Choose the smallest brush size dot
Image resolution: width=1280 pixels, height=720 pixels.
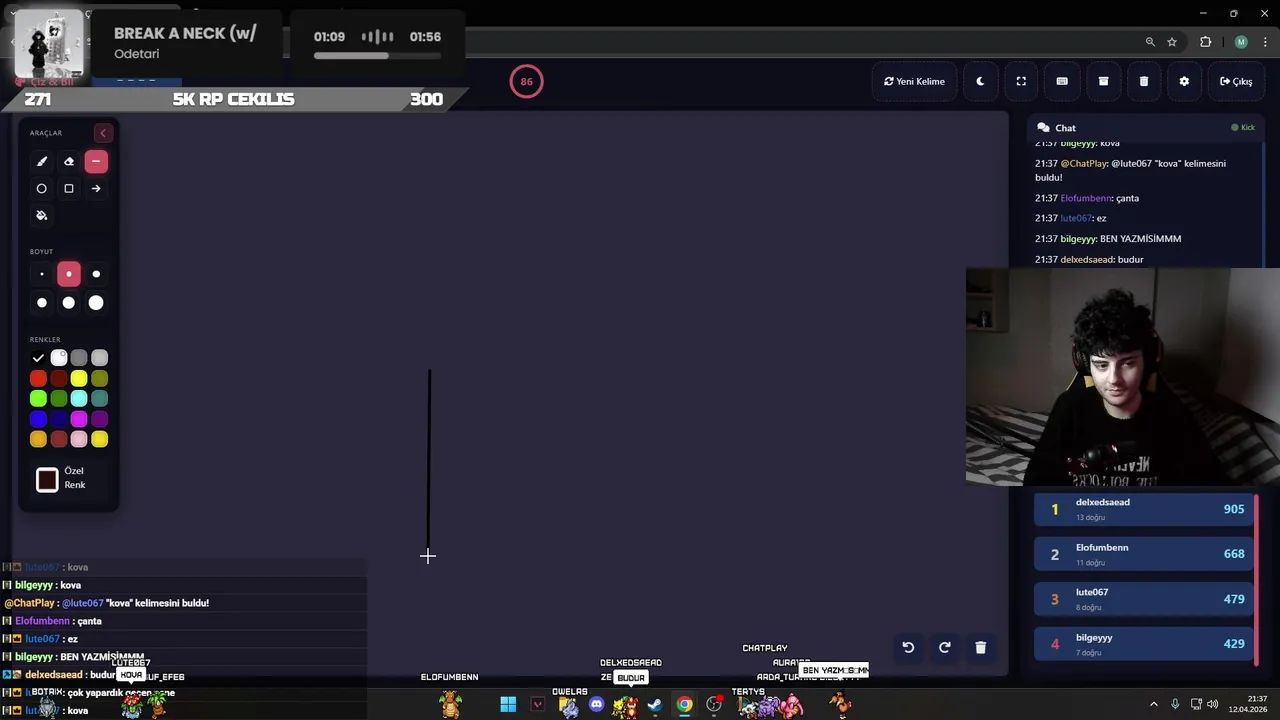point(42,274)
